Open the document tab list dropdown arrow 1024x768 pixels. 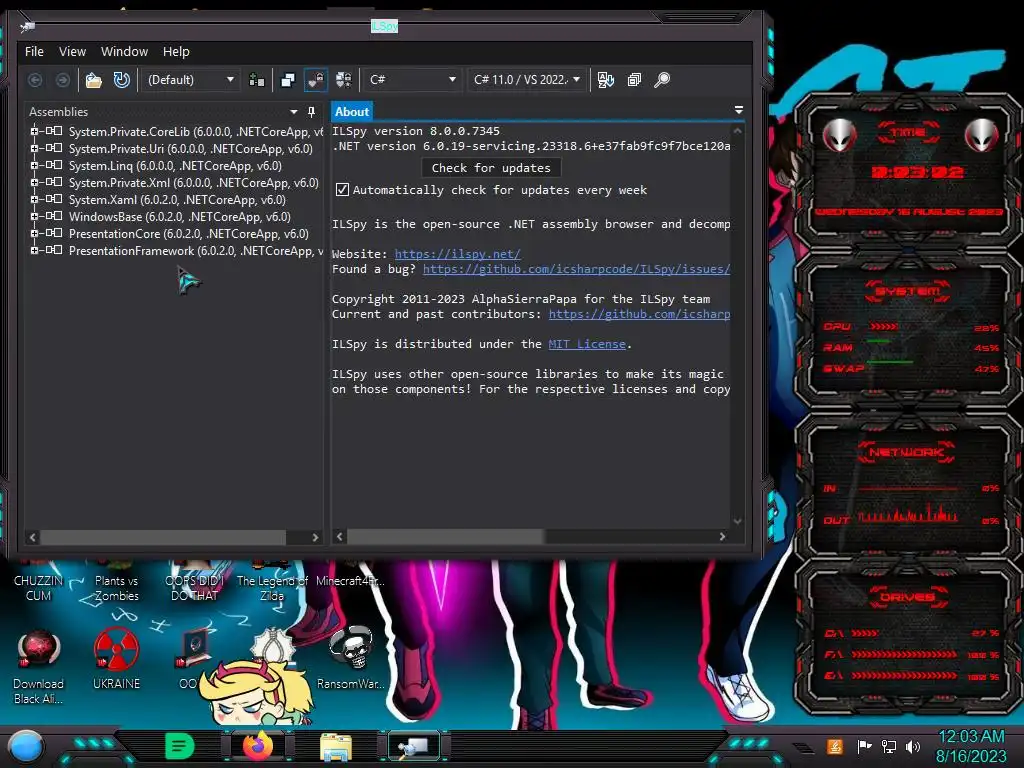(739, 110)
